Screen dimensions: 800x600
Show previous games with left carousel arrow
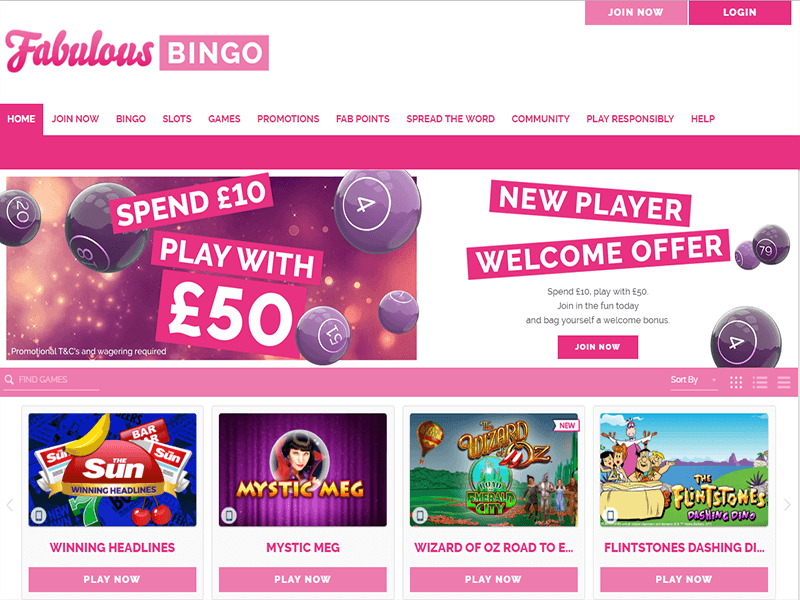pyautogui.click(x=10, y=505)
